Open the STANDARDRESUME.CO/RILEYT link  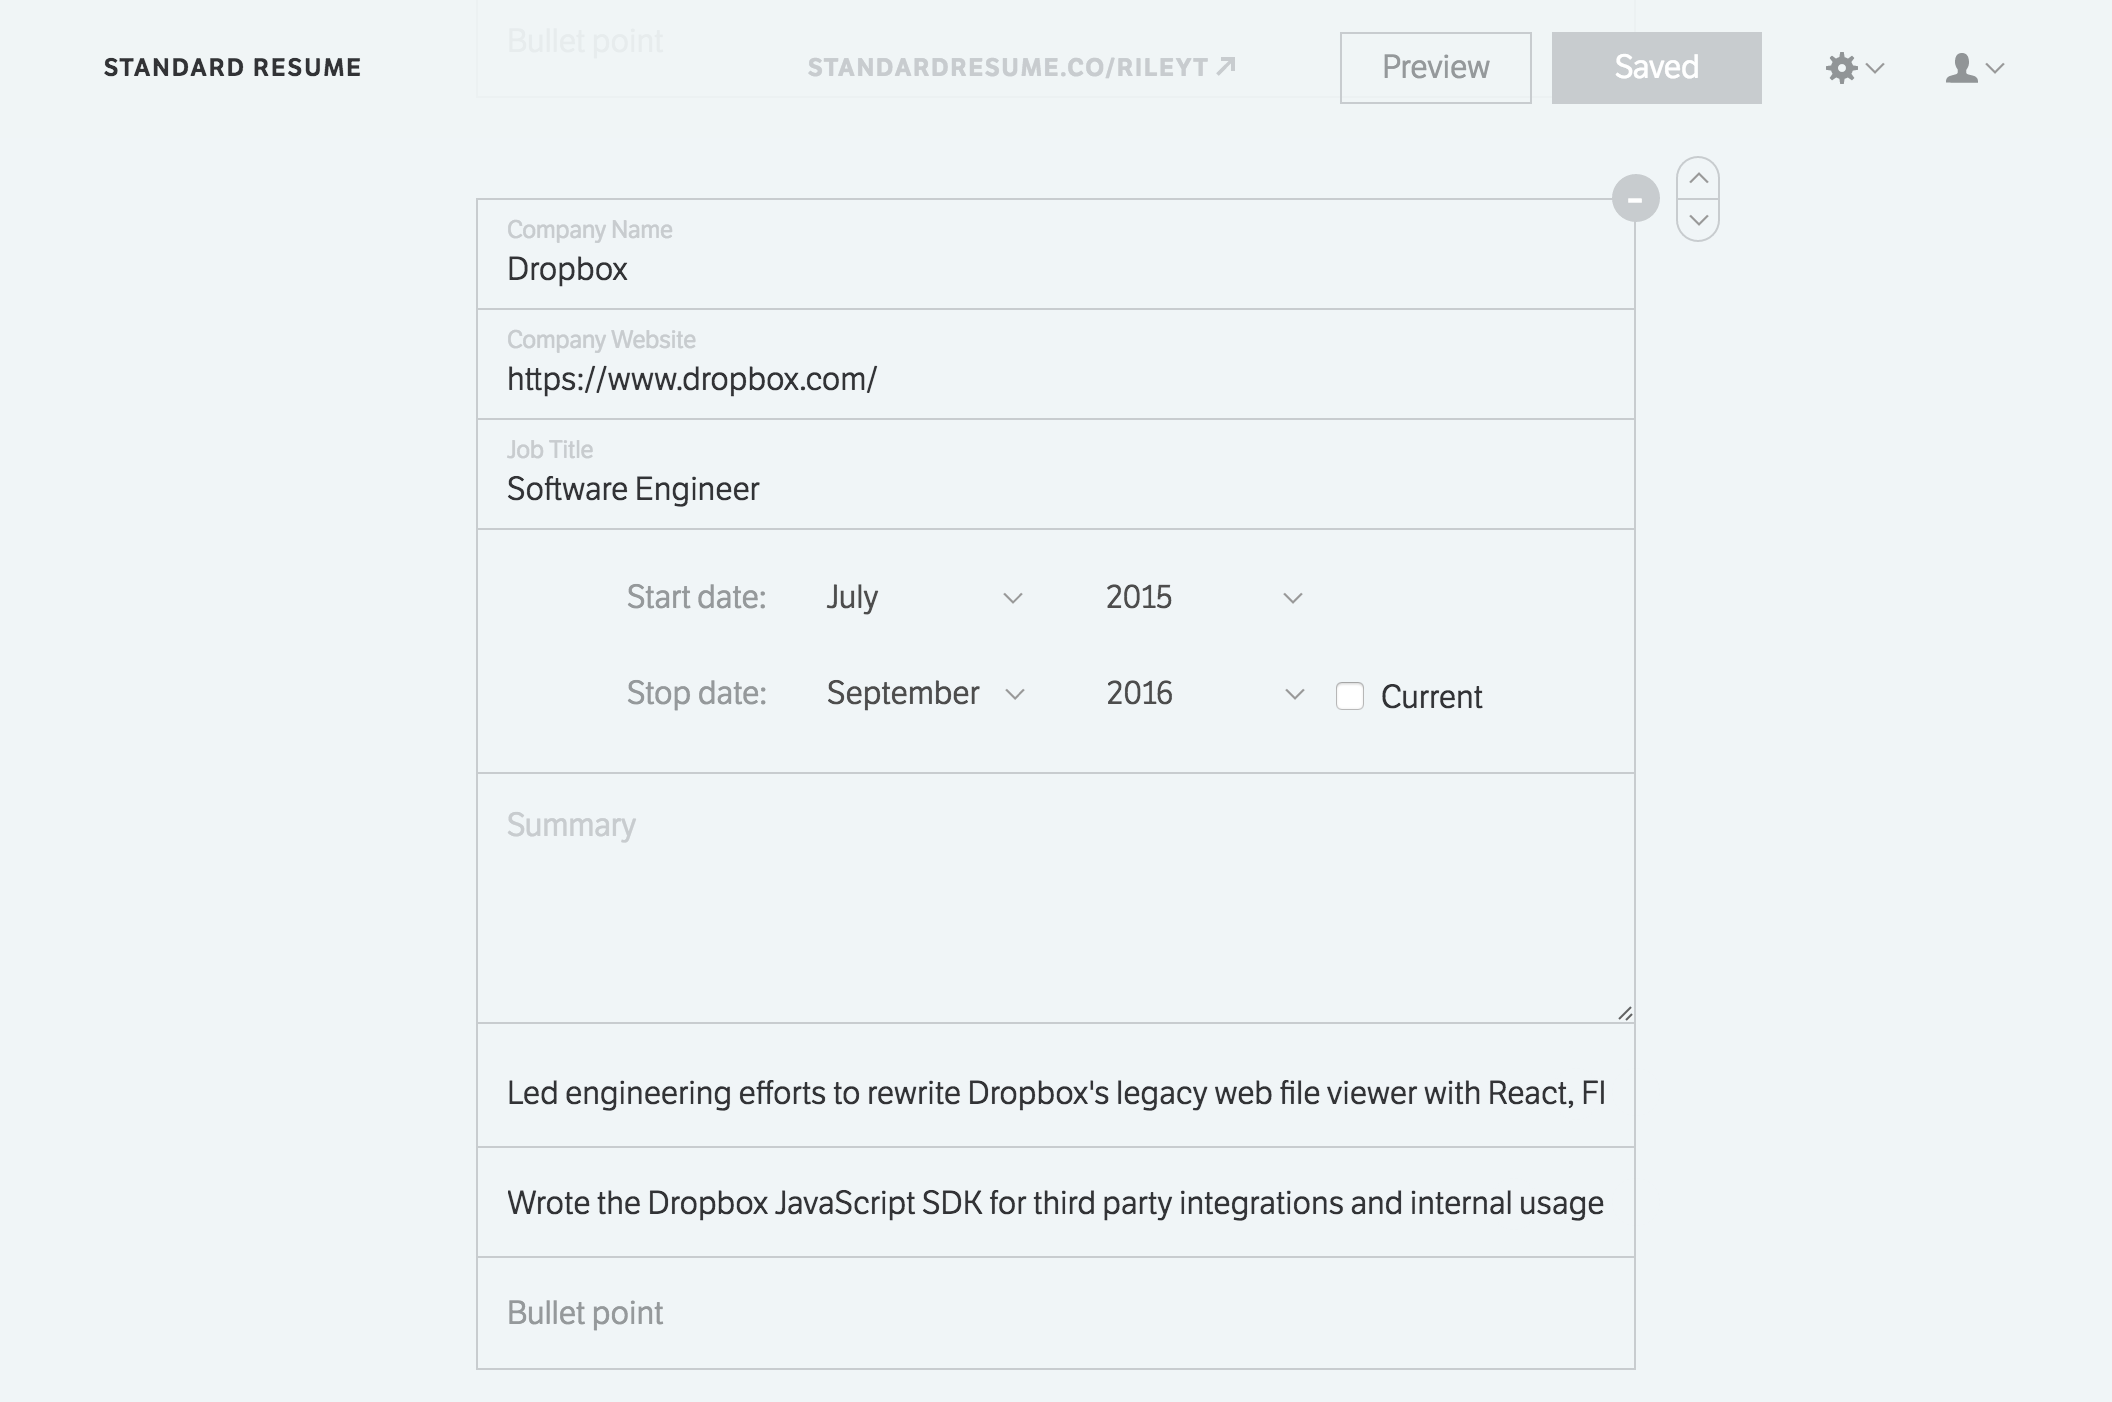click(1008, 67)
